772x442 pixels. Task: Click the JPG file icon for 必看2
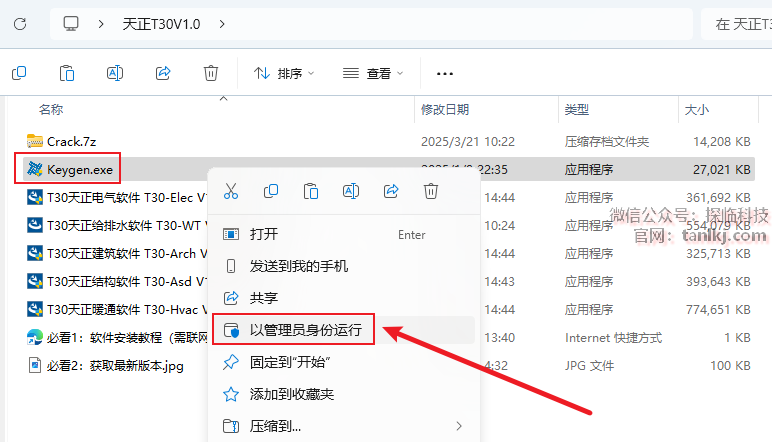34,365
